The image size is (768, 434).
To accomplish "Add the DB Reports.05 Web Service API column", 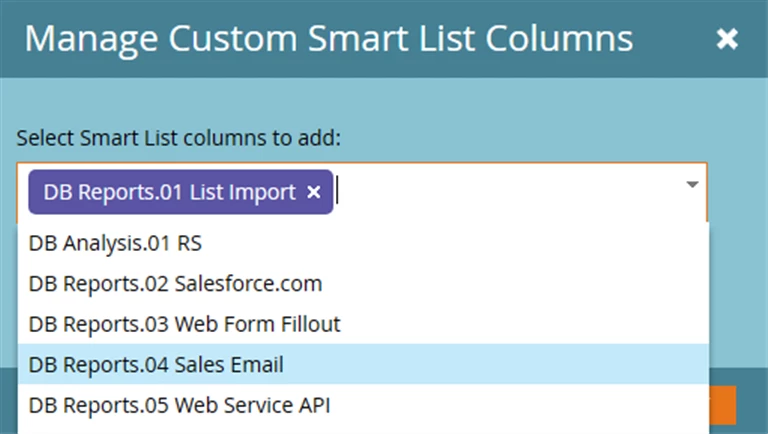I will click(179, 406).
